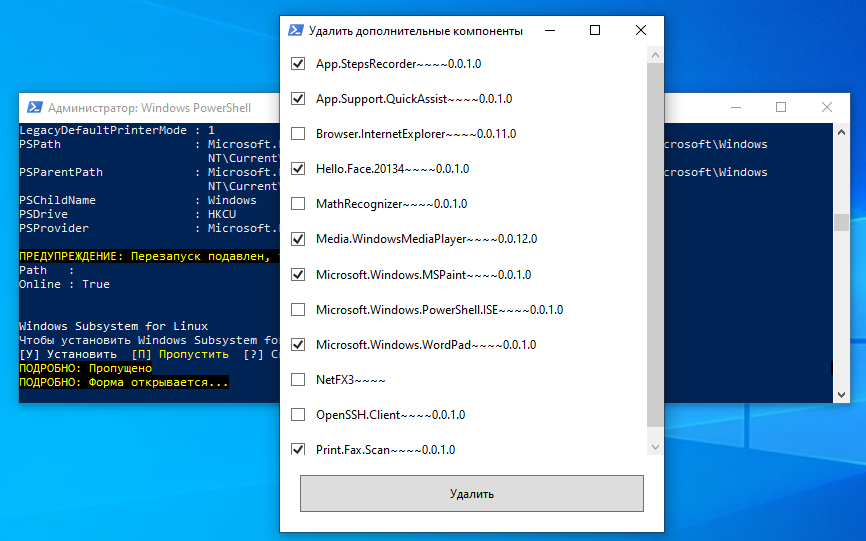Uncheck App.StepsRecorder checkbox
The width and height of the screenshot is (866, 541).
(x=298, y=63)
